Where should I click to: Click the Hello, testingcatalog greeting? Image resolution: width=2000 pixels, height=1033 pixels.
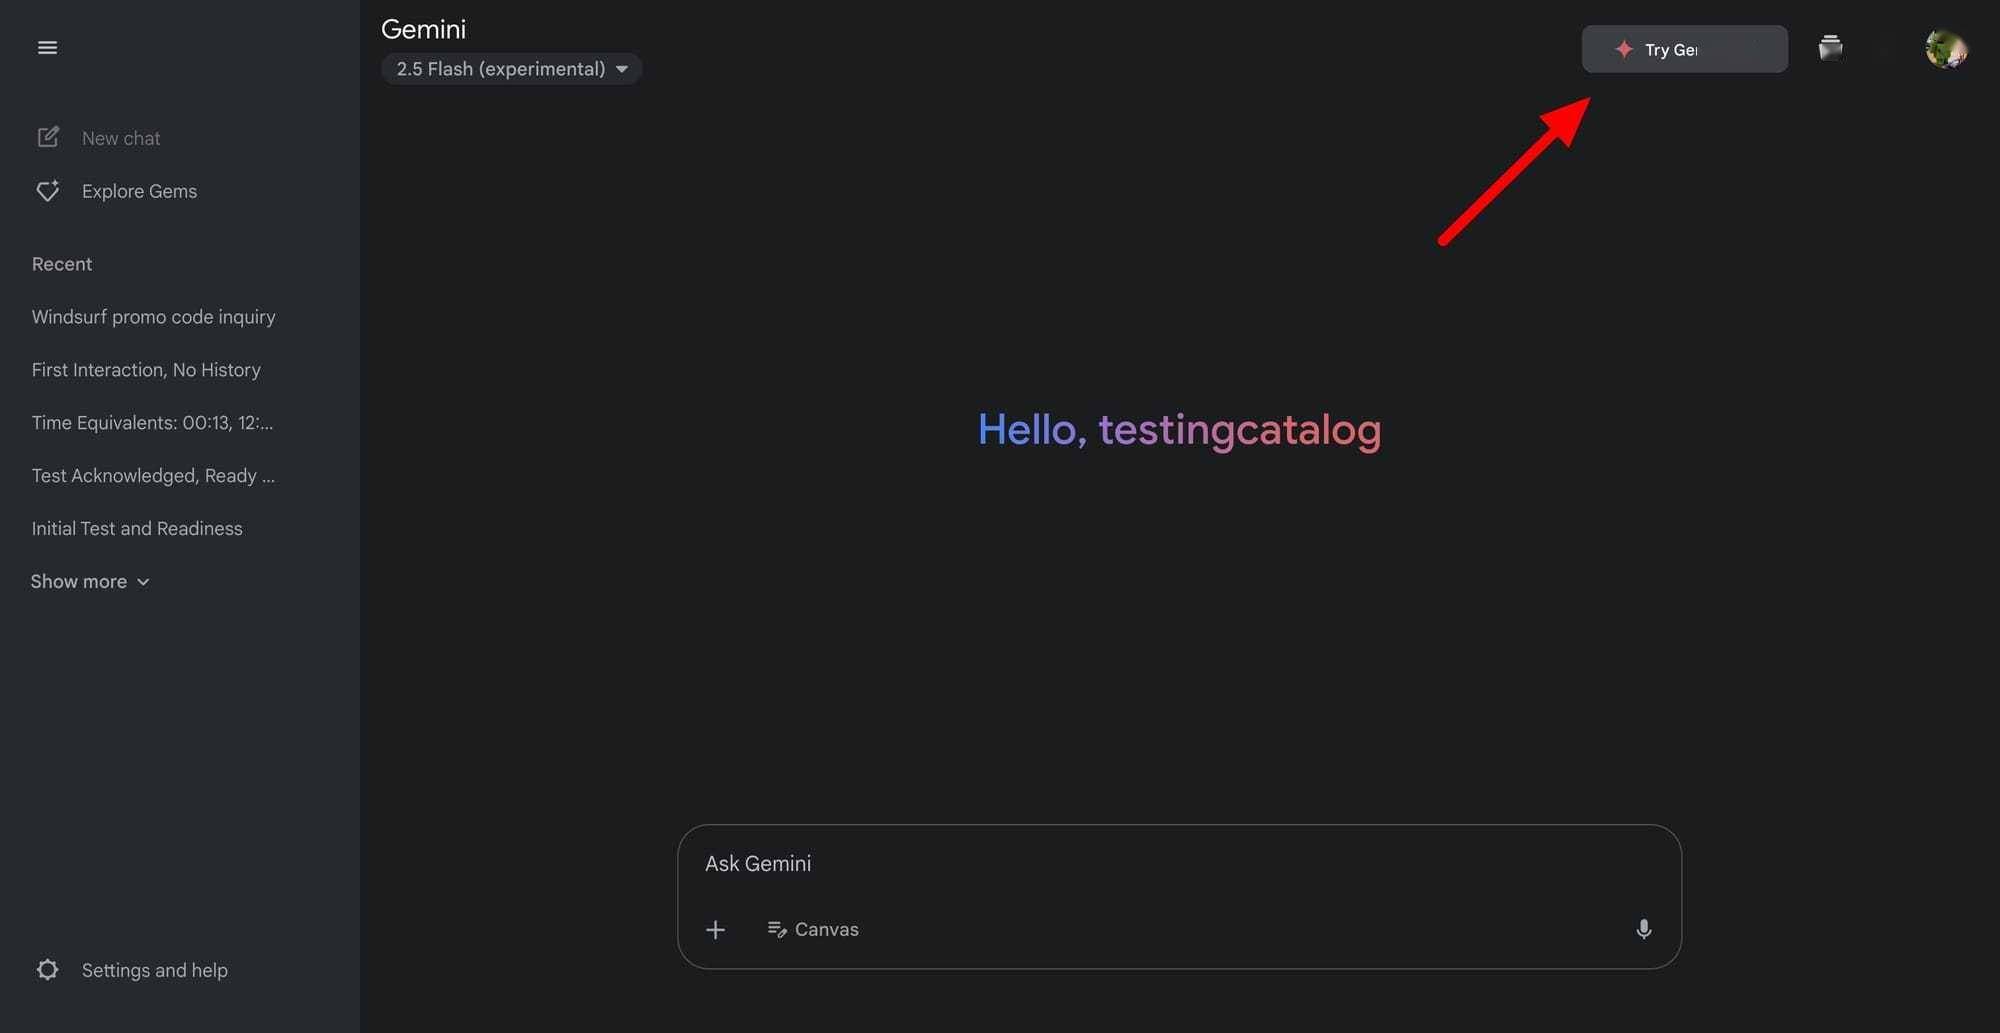pos(1179,430)
